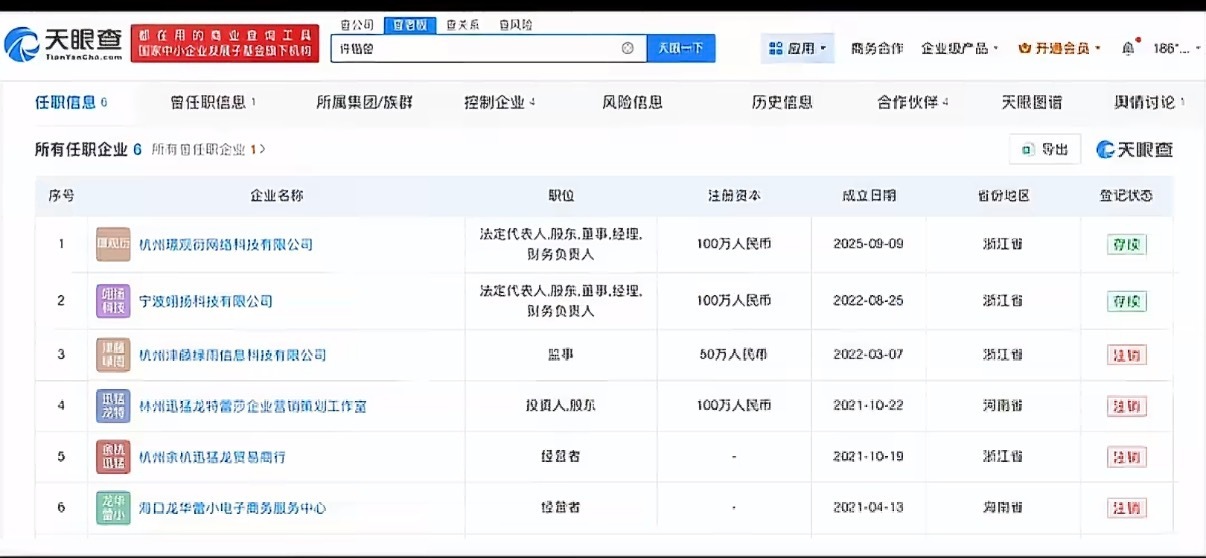1206x558 pixels.
Task: Switch to the 查风险 search tab
Action: [x=514, y=25]
